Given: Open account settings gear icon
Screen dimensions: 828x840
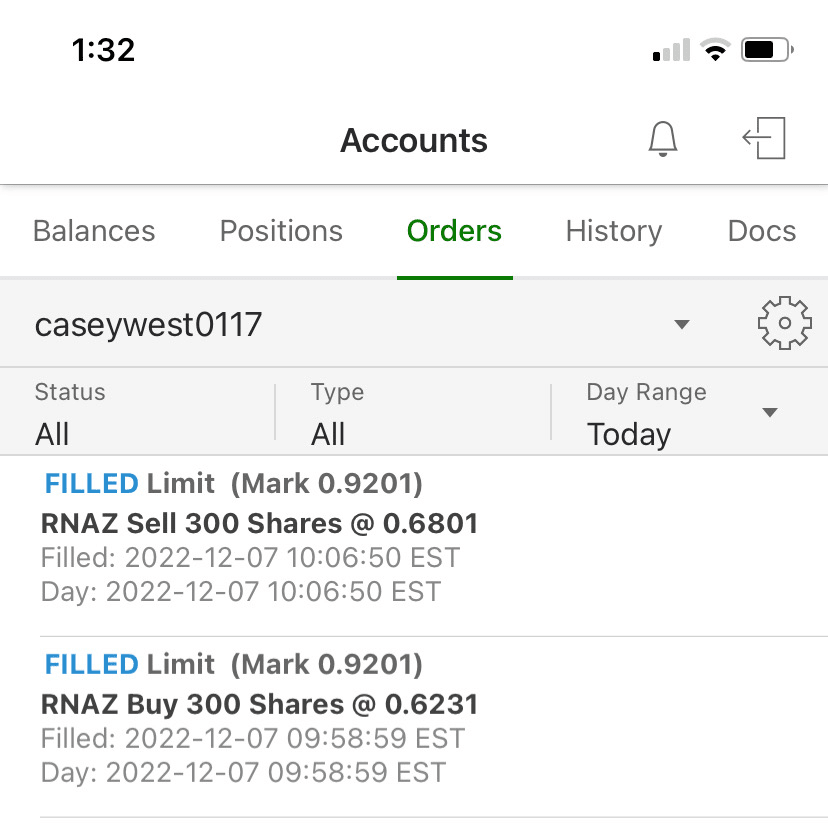Looking at the screenshot, I should [784, 323].
